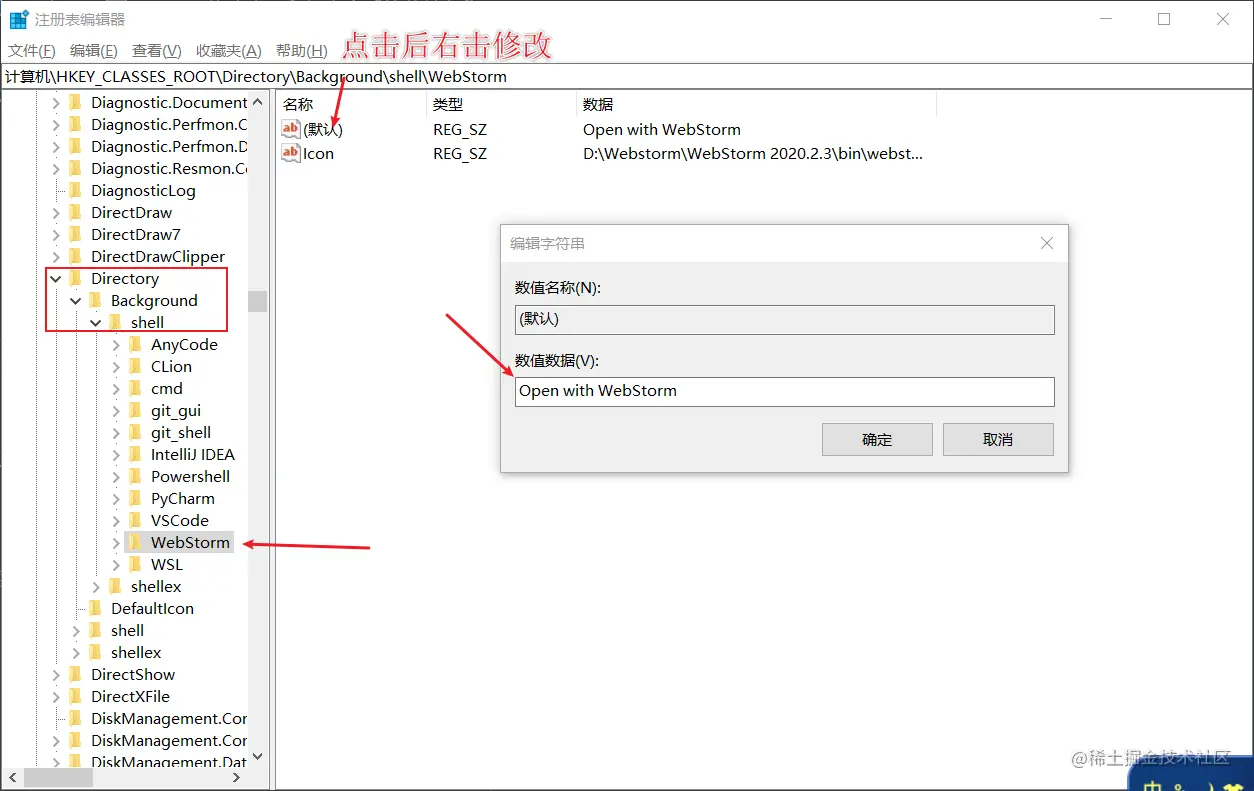
Task: Click the Registry Editor icon in title bar
Action: pos(19,19)
